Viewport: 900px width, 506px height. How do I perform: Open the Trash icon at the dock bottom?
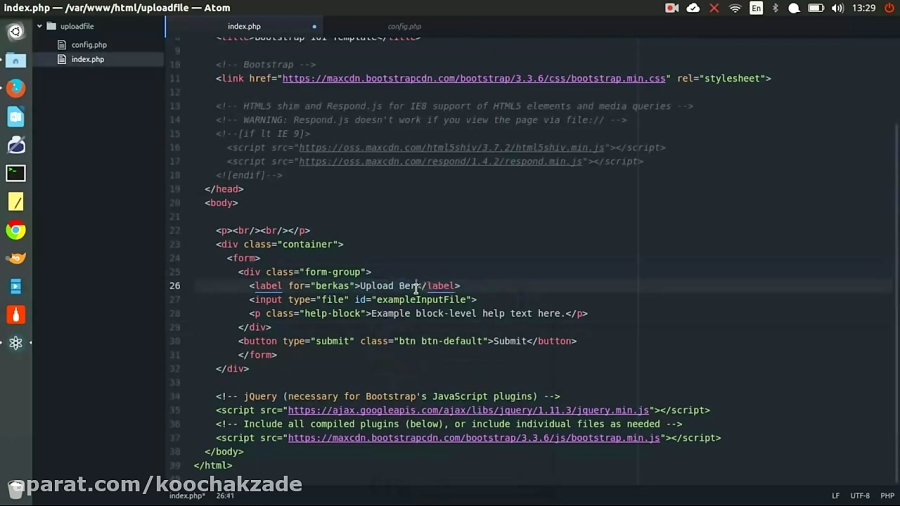(15, 489)
